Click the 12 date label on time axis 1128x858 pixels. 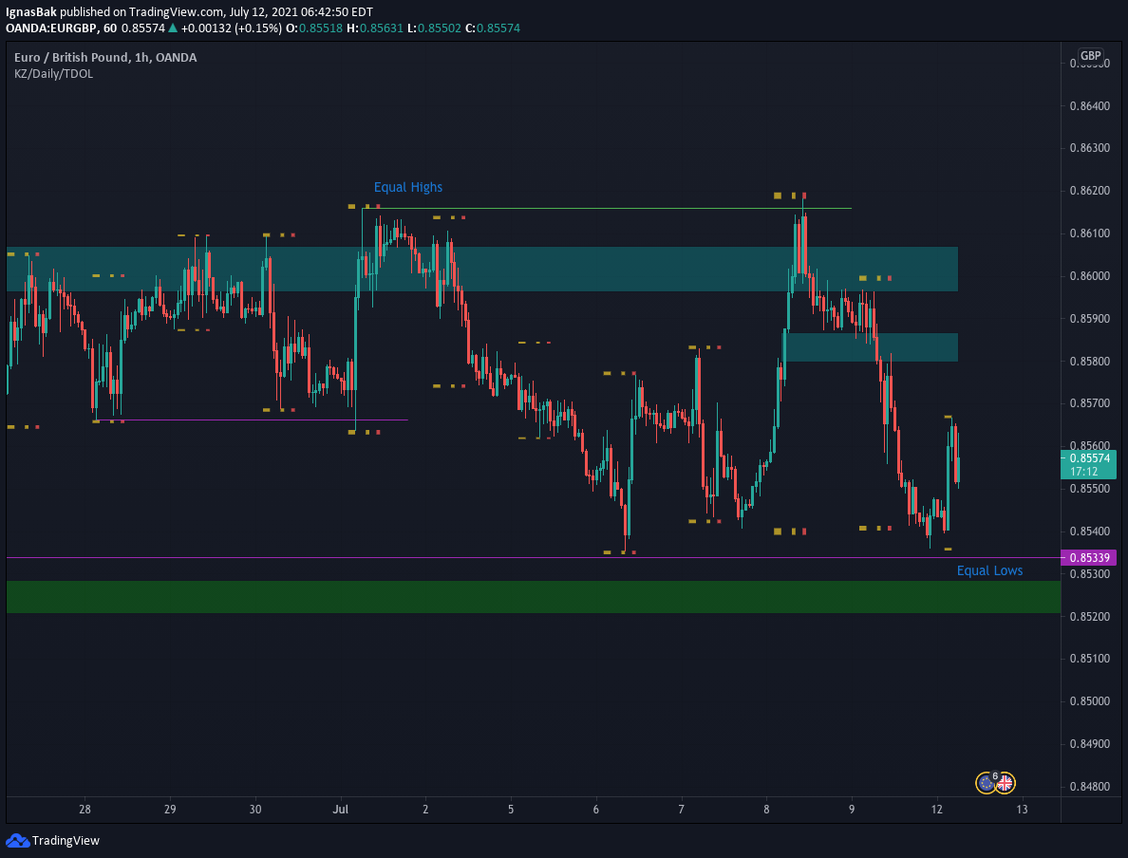[x=937, y=809]
